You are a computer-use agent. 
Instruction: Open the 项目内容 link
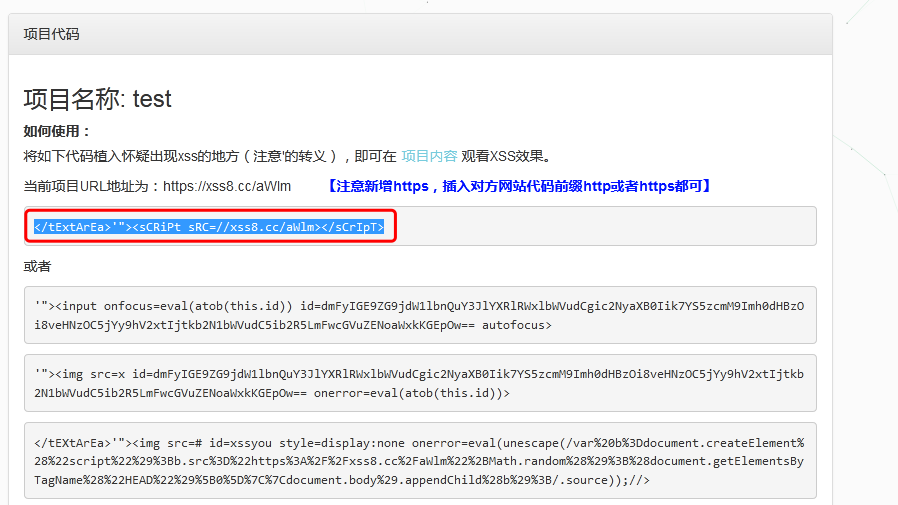pos(429,156)
